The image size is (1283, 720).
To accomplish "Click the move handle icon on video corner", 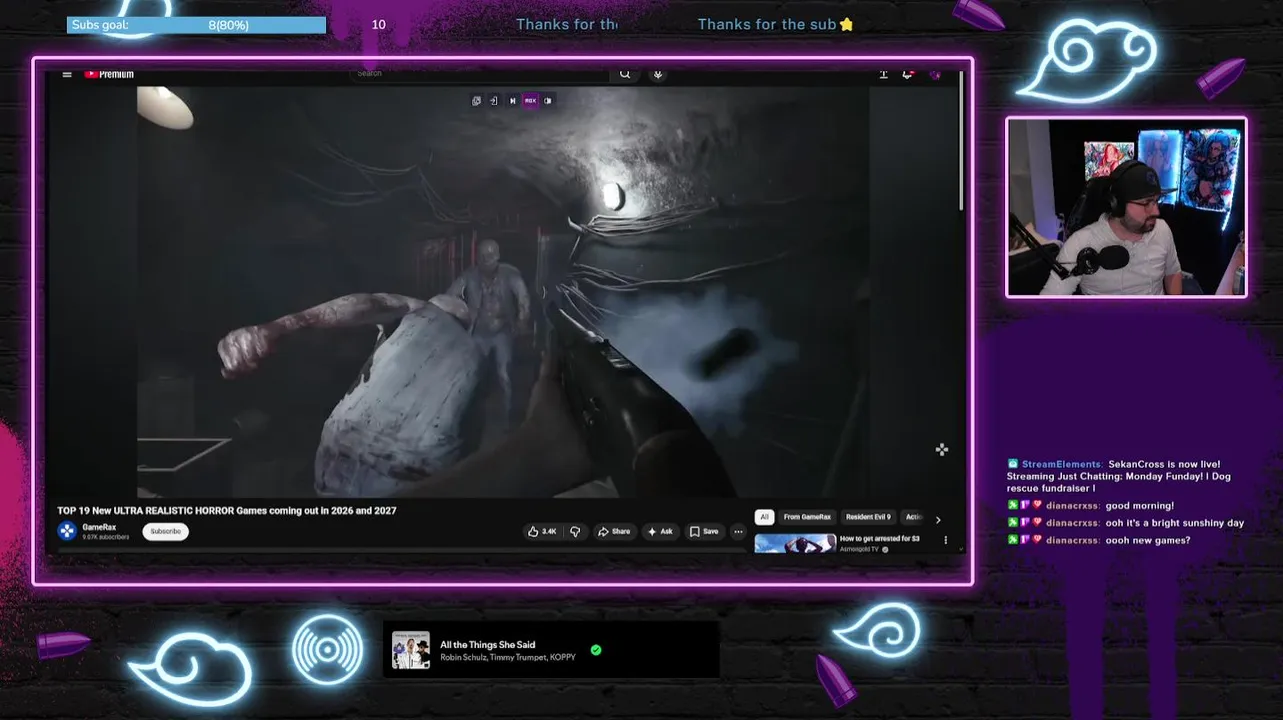I will pyautogui.click(x=942, y=450).
